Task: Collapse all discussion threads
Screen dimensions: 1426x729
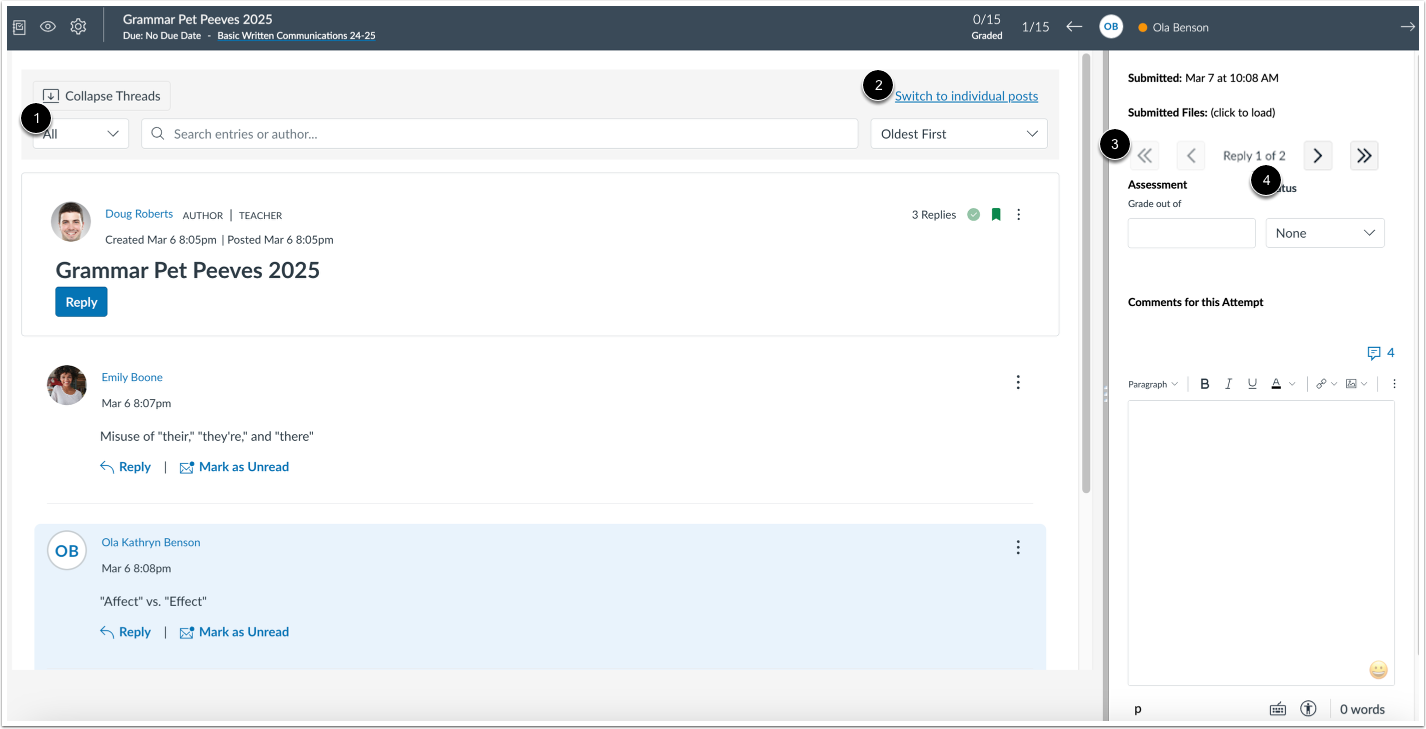Action: tap(102, 96)
